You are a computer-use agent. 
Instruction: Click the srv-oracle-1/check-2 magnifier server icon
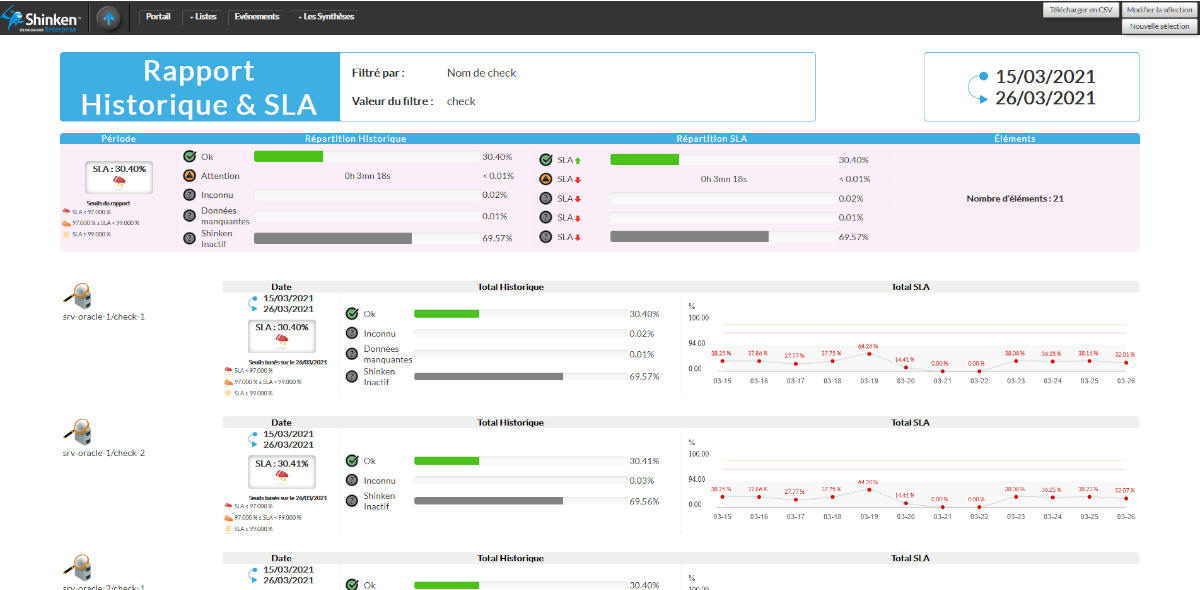[79, 433]
